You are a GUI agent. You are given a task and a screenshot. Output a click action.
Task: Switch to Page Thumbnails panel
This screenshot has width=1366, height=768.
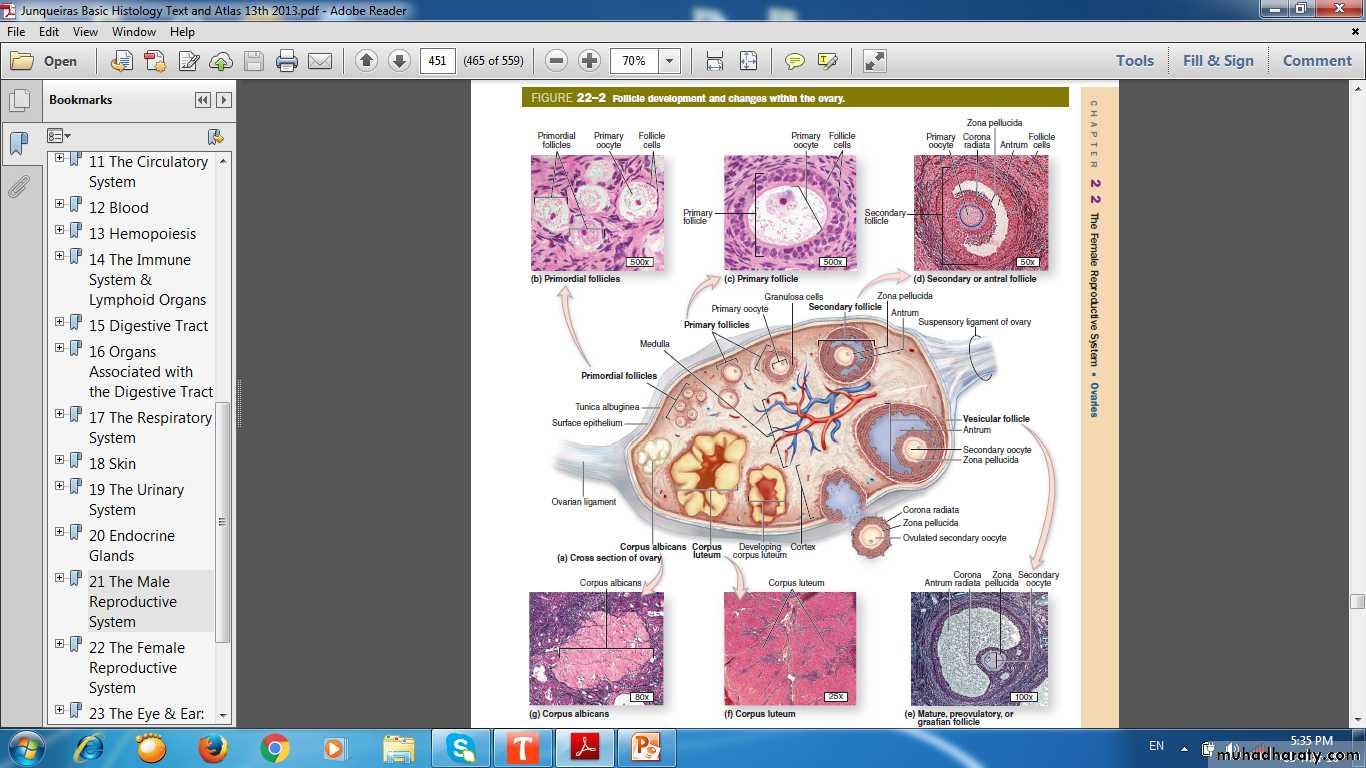coord(18,101)
